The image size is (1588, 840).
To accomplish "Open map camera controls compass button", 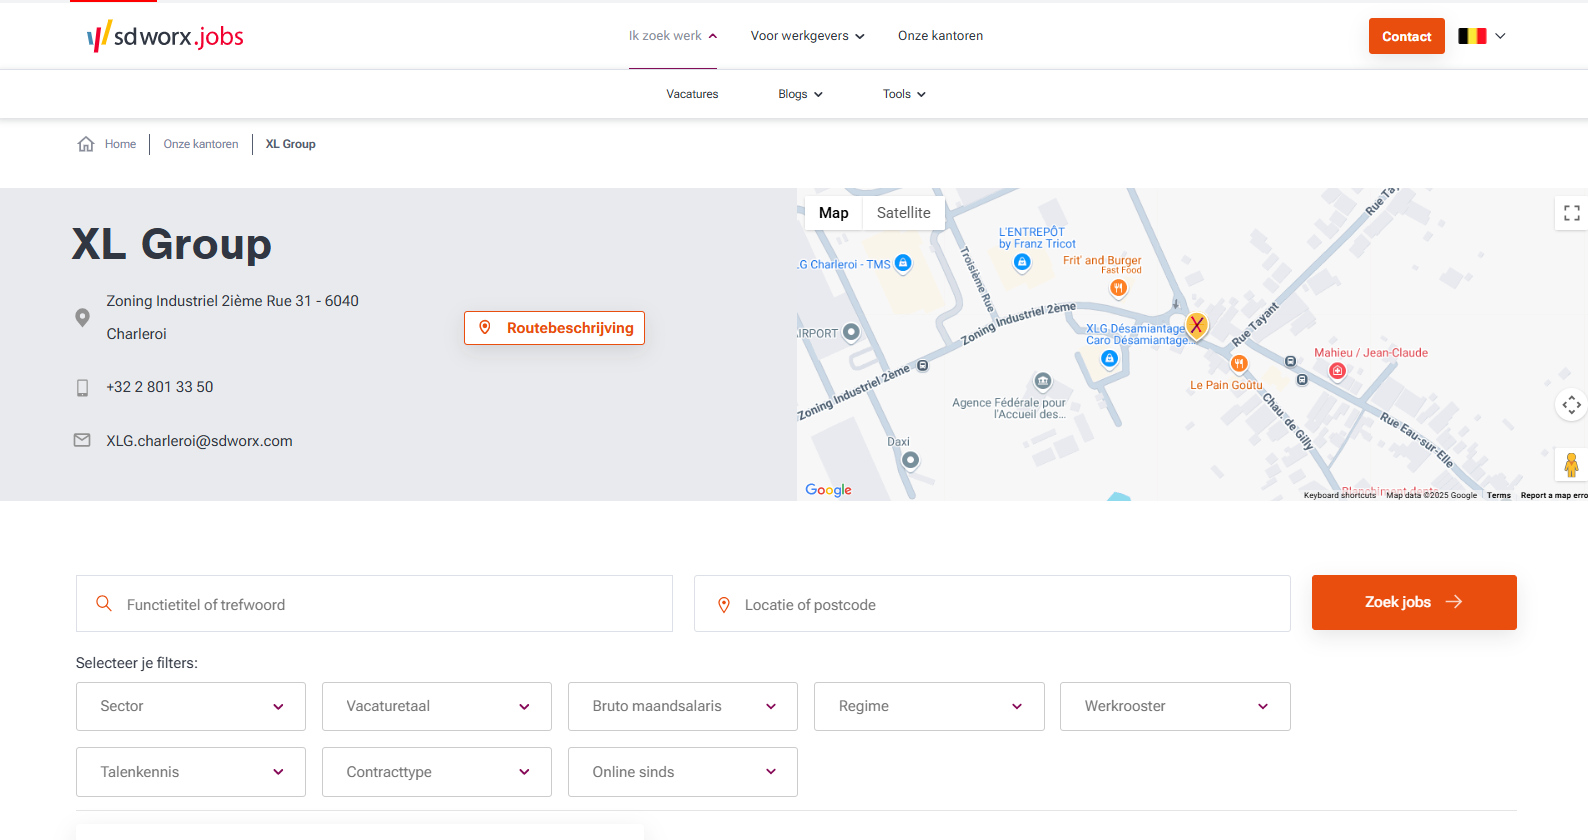I will click(x=1571, y=405).
